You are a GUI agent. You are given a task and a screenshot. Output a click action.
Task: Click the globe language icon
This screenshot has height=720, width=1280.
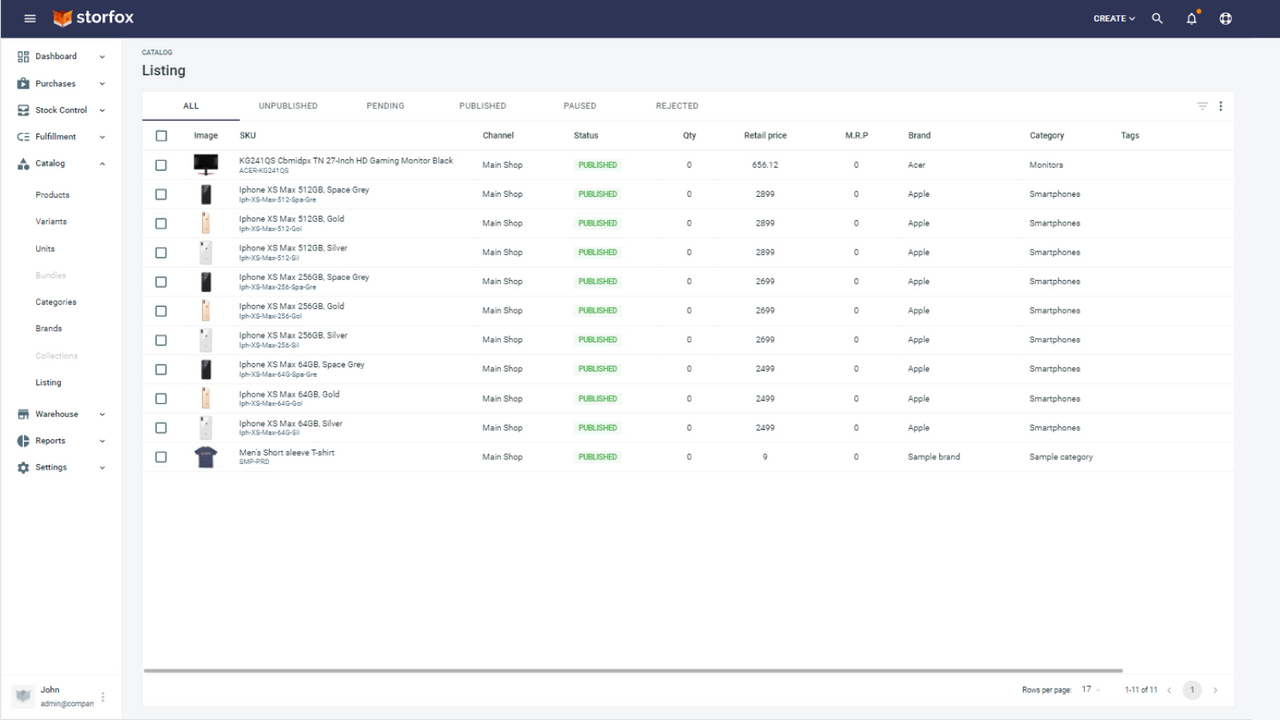coord(1225,18)
